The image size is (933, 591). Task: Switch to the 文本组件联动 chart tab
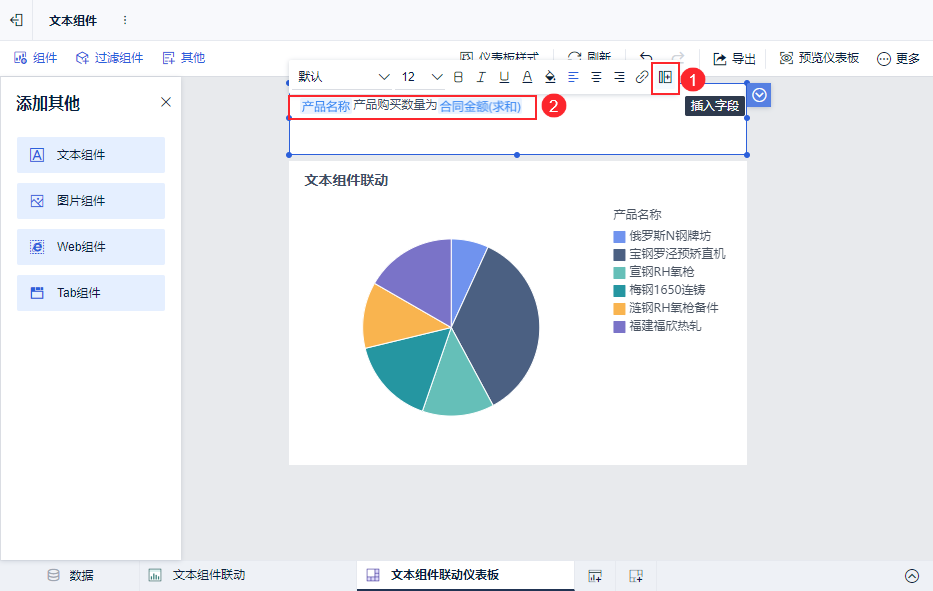tap(198, 576)
